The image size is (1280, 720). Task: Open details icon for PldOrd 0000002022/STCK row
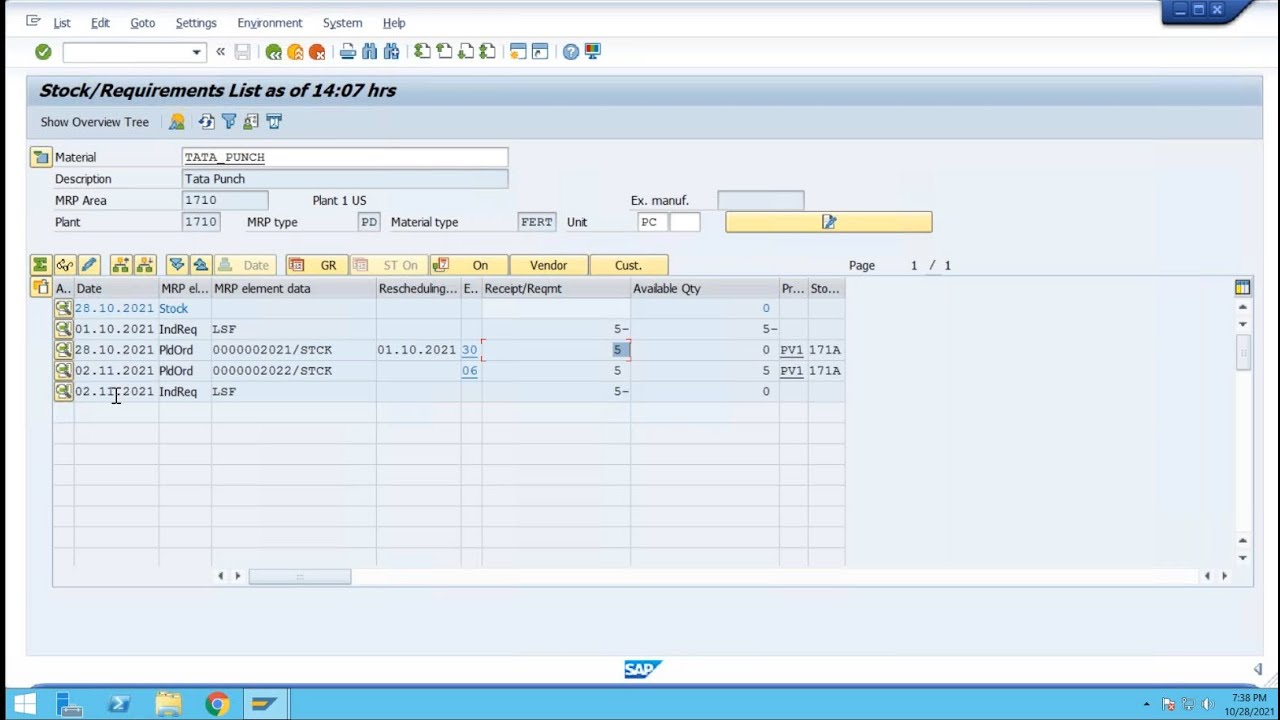pyautogui.click(x=63, y=371)
